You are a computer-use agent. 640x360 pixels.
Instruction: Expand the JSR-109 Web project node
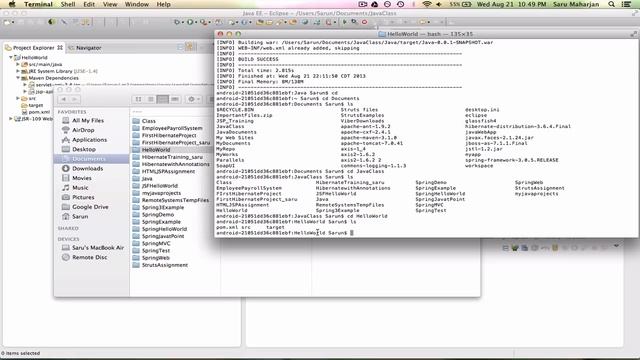point(11,119)
